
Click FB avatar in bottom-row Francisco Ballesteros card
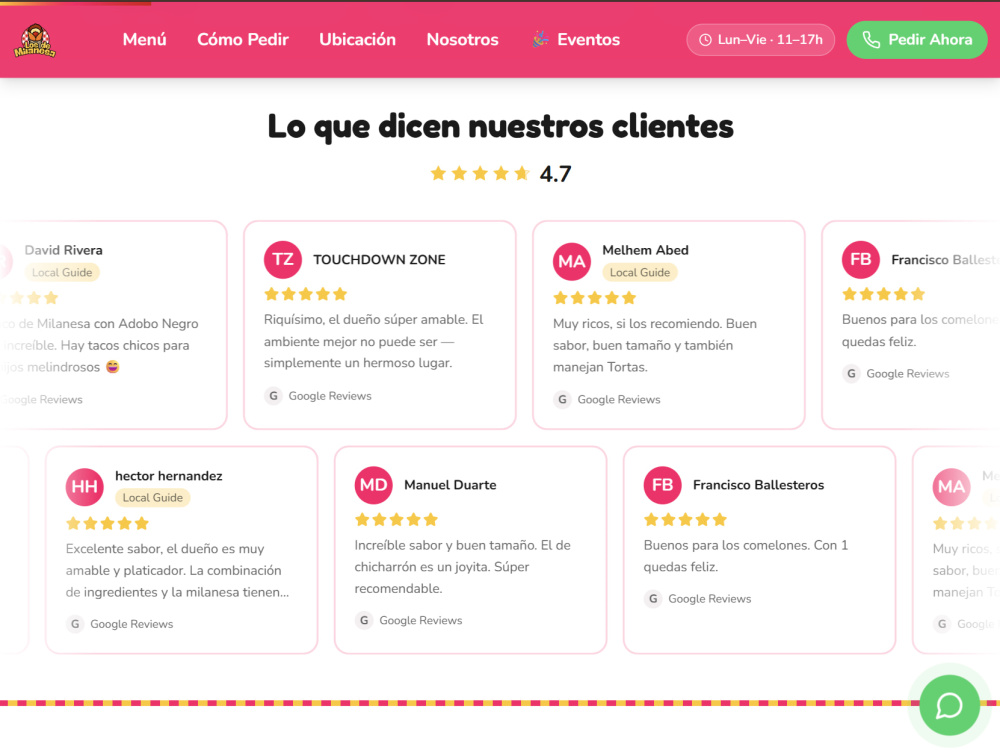(662, 485)
